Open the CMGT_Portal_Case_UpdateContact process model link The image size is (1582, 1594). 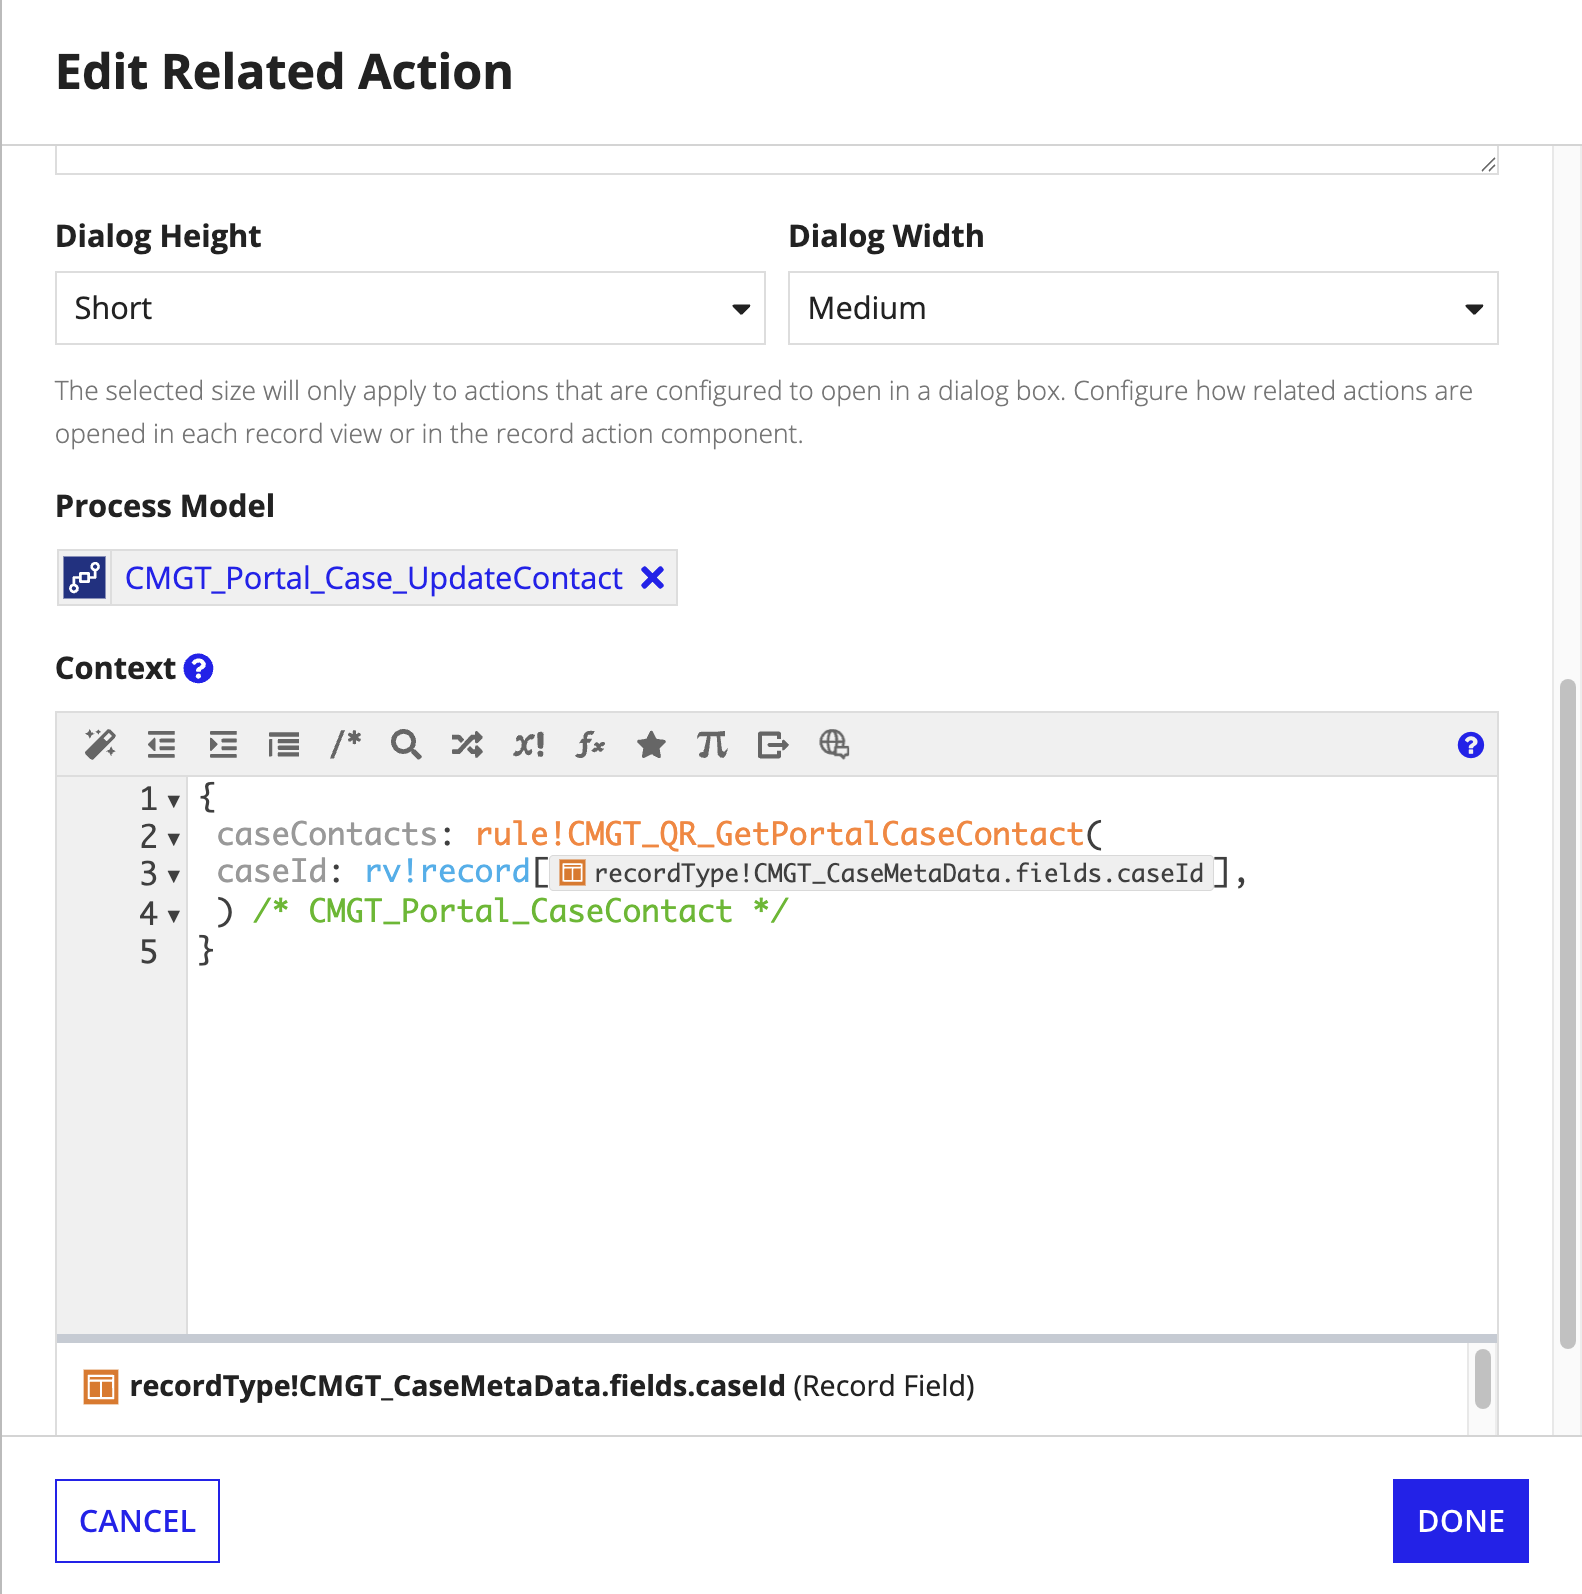[374, 578]
